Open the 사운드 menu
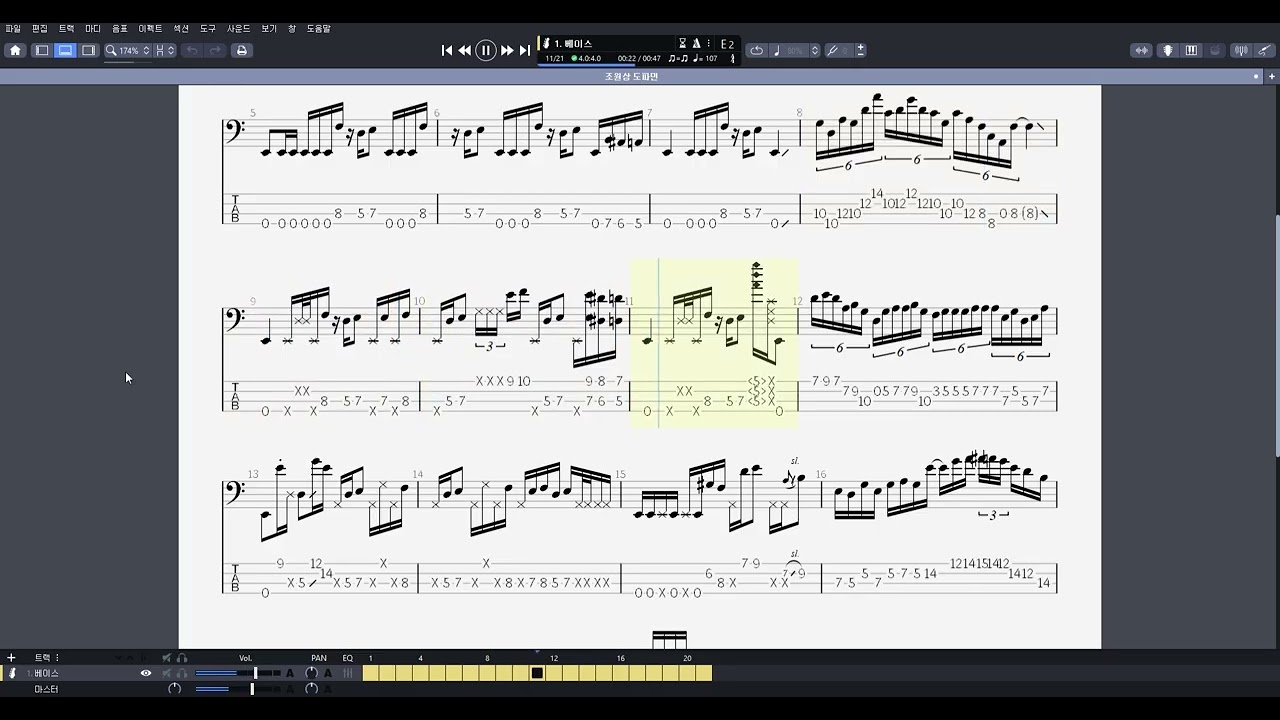1280x720 pixels. (x=239, y=29)
